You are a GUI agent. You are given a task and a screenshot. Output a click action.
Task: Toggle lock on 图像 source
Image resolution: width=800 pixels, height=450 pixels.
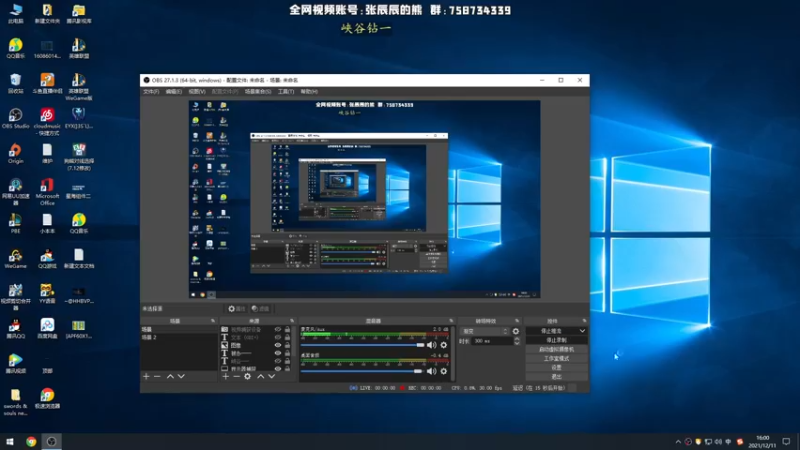(287, 345)
